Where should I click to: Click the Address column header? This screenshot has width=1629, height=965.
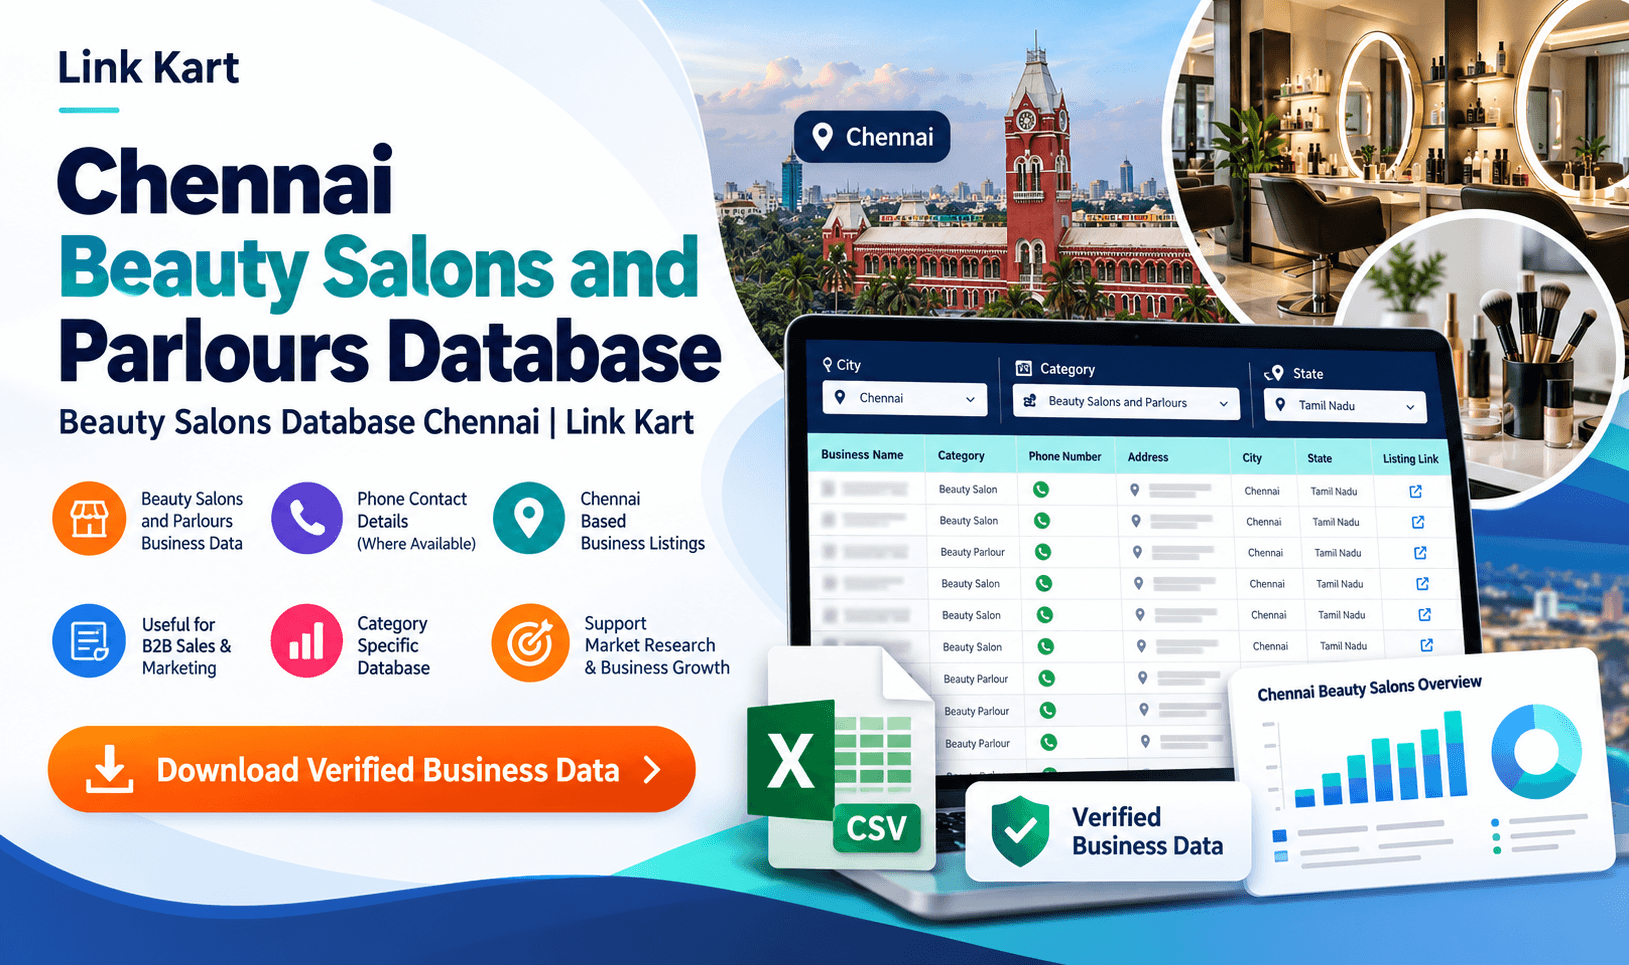click(x=1148, y=457)
